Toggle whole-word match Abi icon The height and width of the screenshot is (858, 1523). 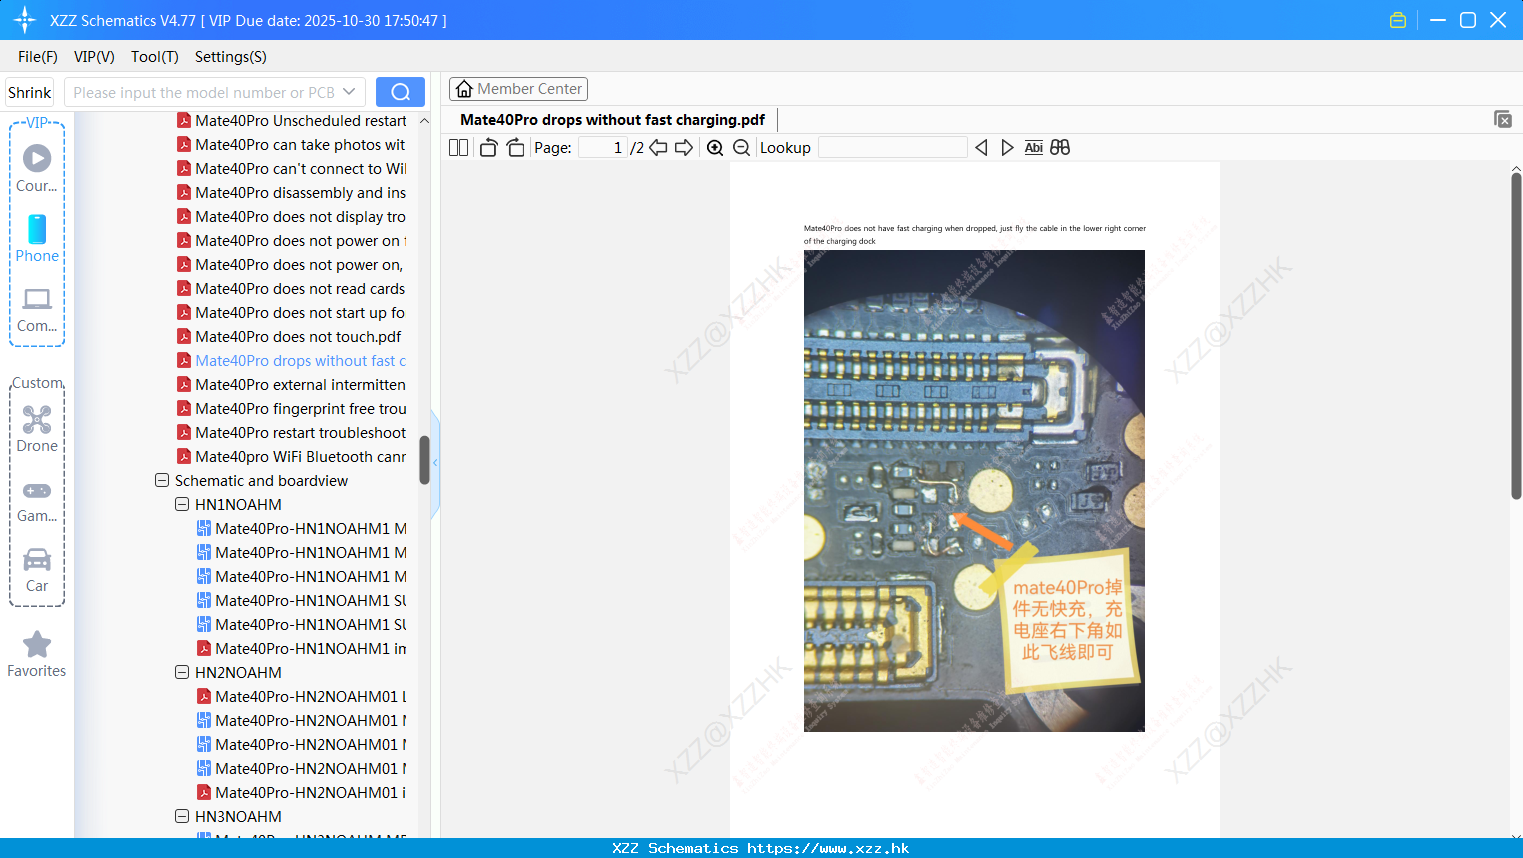[1033, 147]
